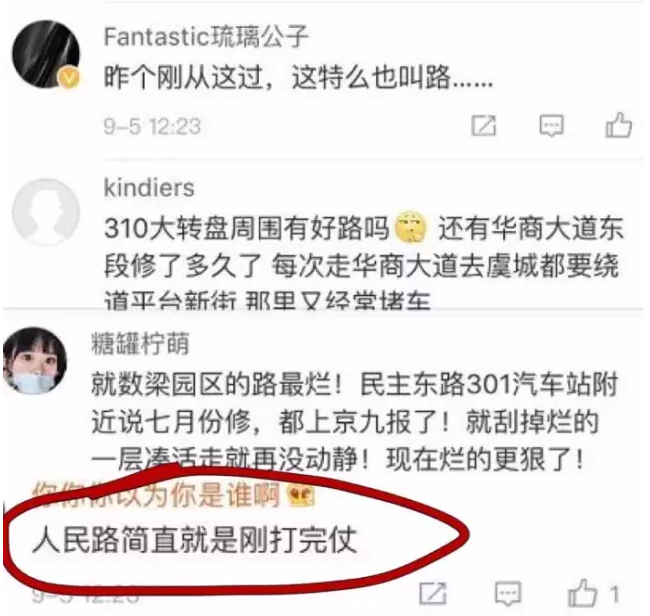Screen dimensions: 650x616
Task: Tap the emoji in kindiers comment
Action: coord(410,227)
